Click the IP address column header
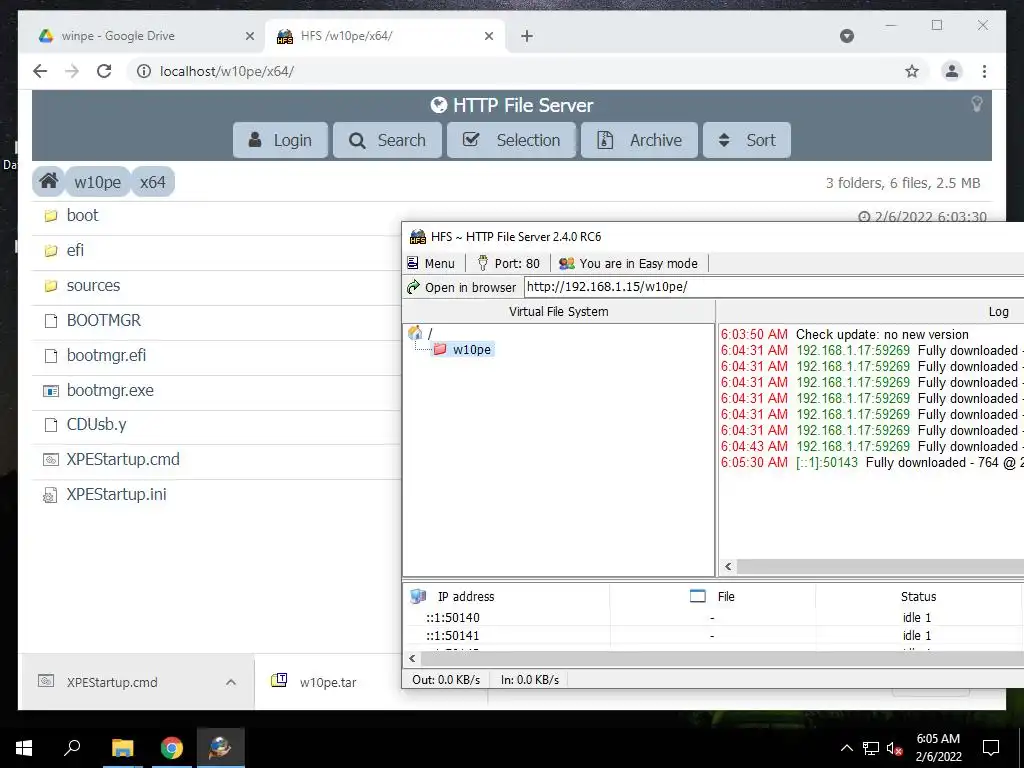The height and width of the screenshot is (768, 1024). [x=506, y=596]
